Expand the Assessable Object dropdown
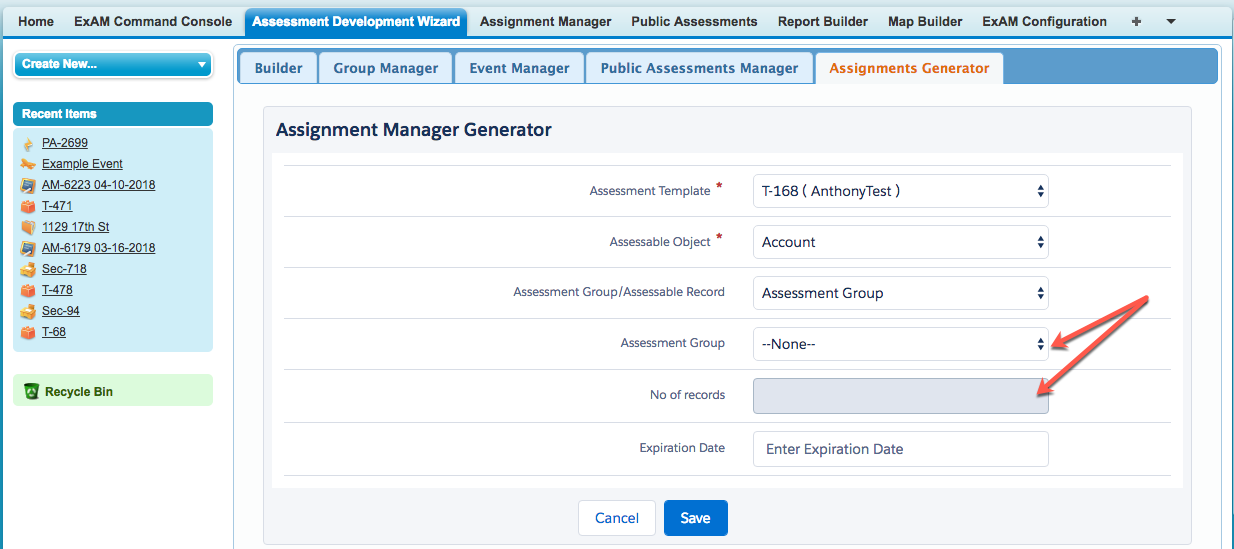 click(x=900, y=242)
